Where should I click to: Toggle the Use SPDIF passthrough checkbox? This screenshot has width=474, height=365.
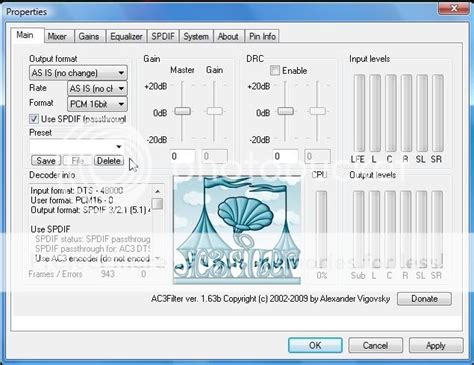pyautogui.click(x=34, y=119)
